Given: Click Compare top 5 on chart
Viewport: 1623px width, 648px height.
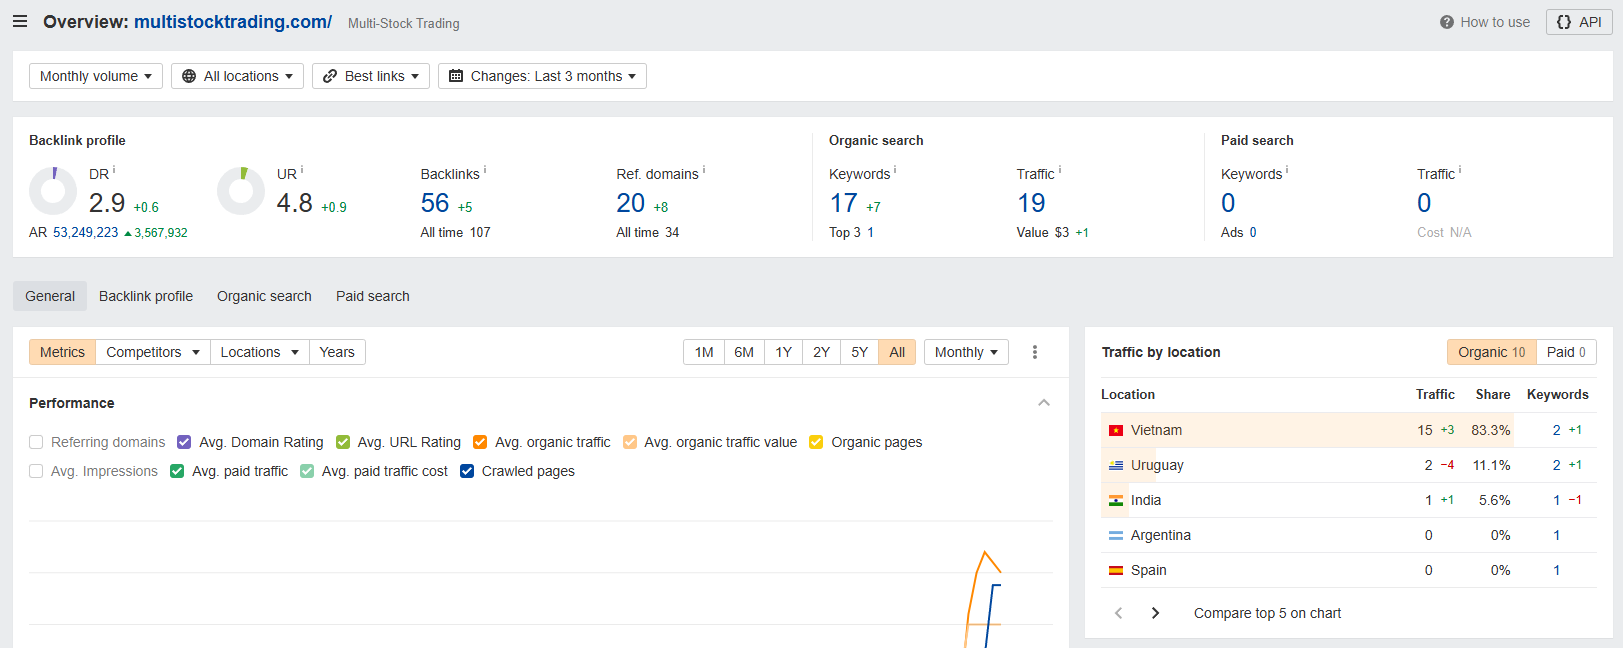Looking at the screenshot, I should [1267, 613].
